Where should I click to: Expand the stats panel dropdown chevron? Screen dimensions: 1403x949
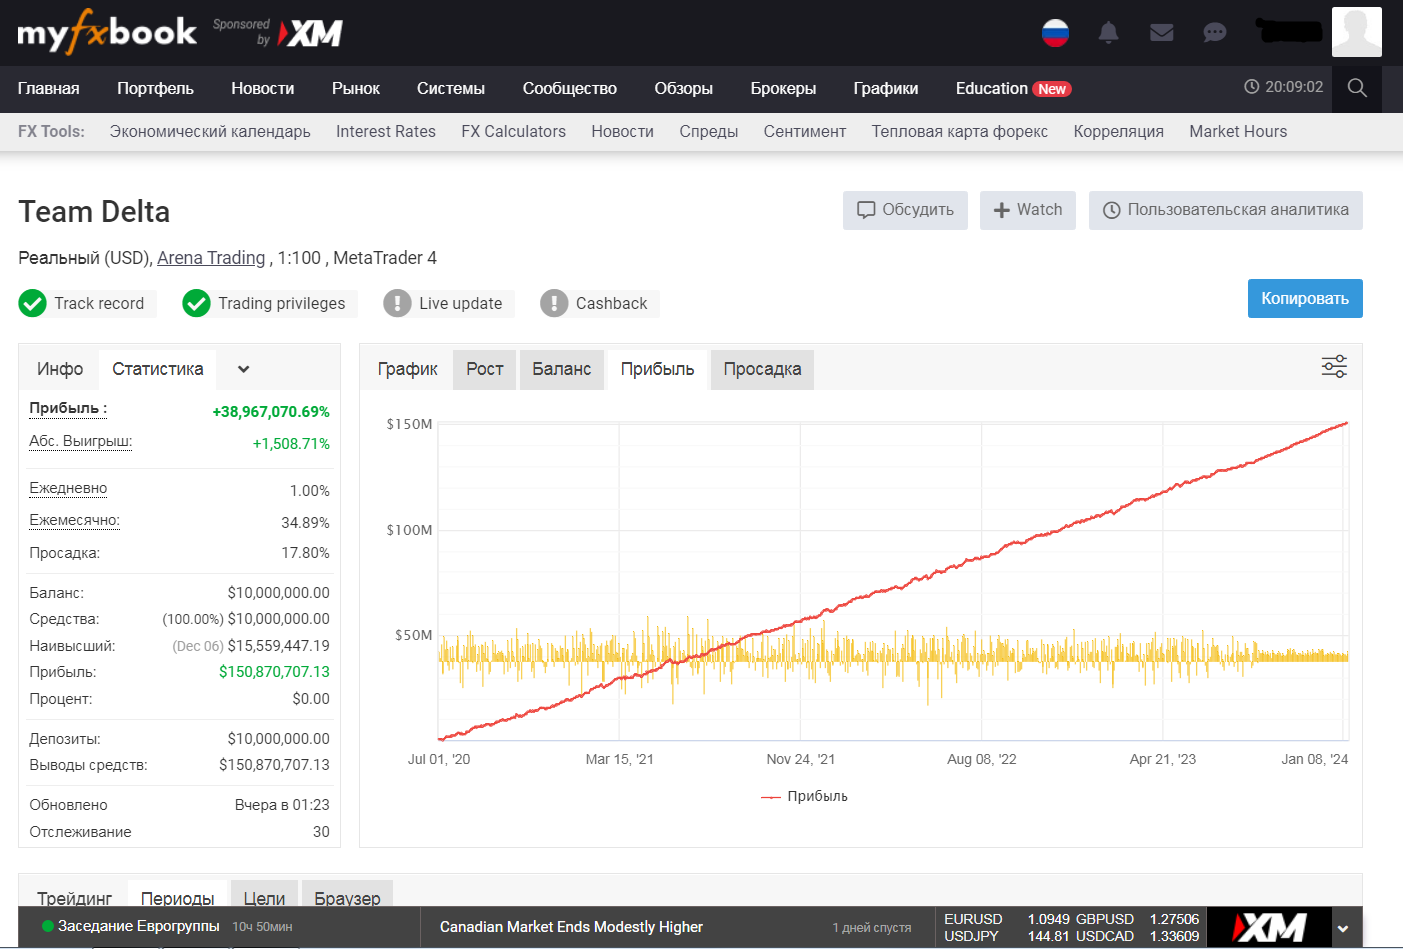click(x=243, y=369)
